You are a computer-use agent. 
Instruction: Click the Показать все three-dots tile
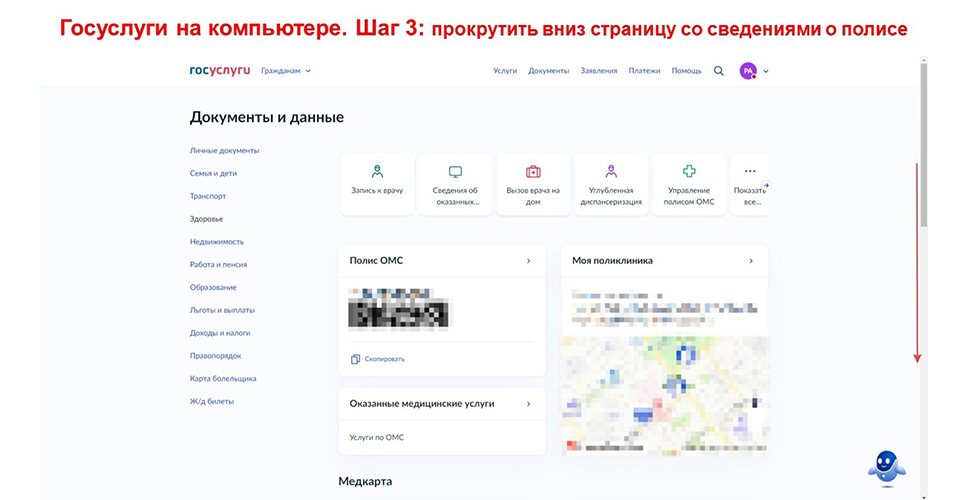[750, 183]
